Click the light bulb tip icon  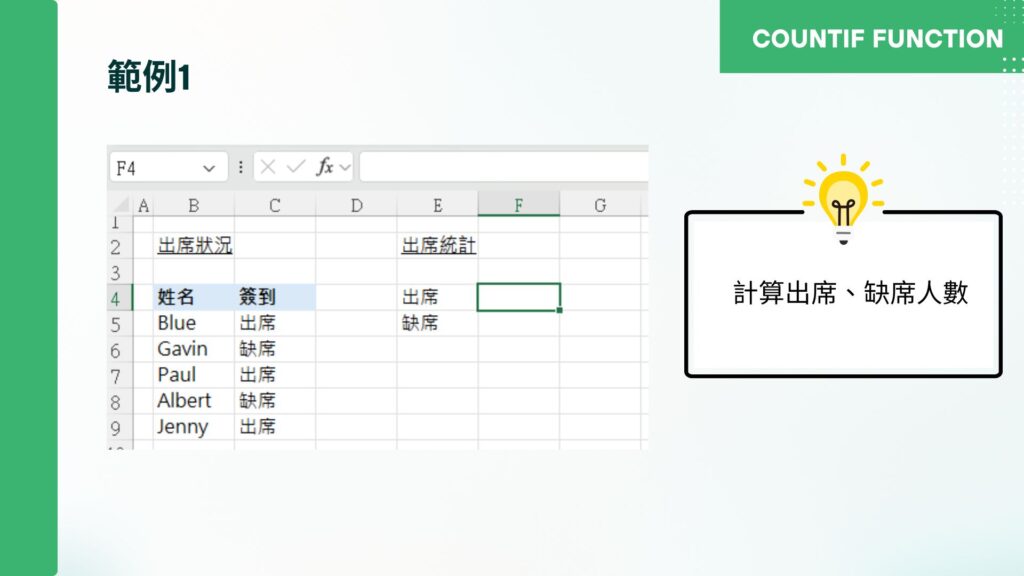843,199
